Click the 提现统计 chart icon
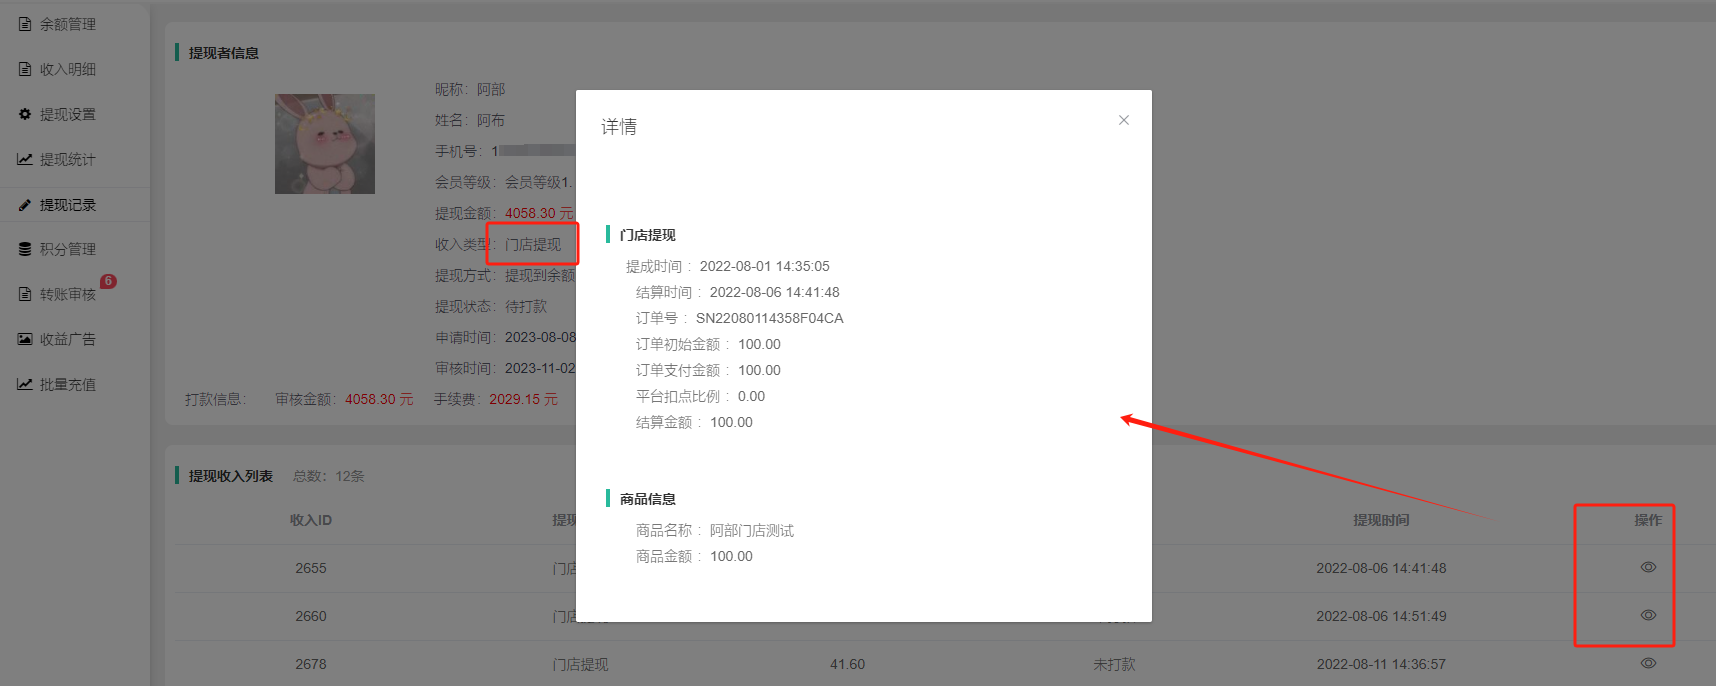The image size is (1716, 686). pos(25,159)
